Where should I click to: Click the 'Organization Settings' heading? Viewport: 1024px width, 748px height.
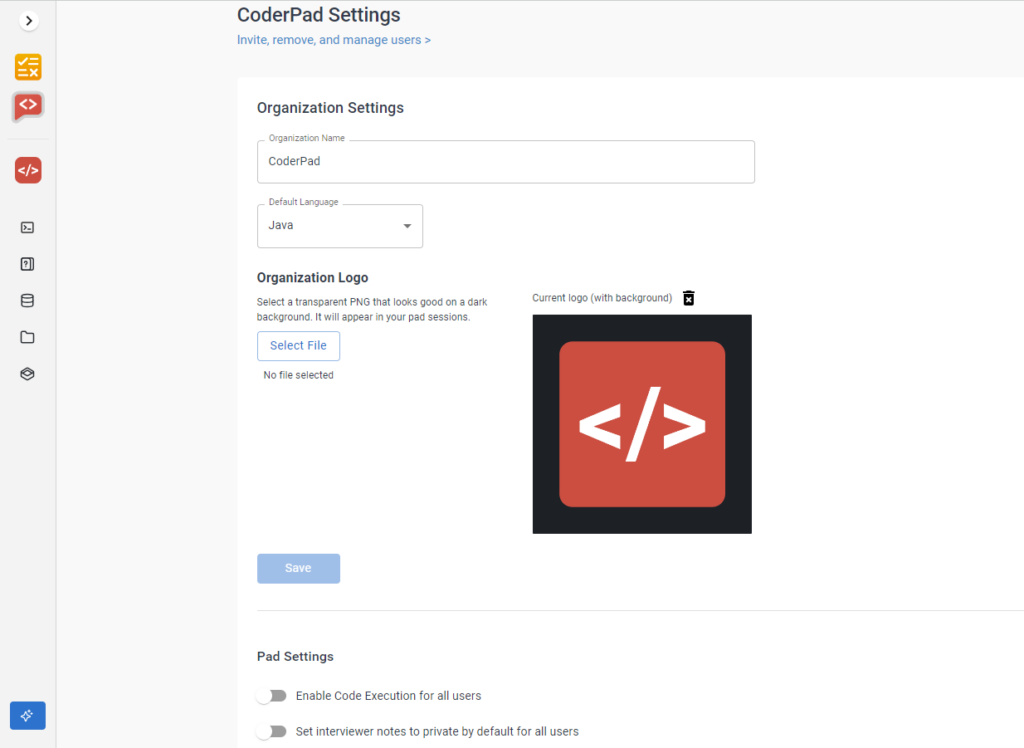click(330, 108)
